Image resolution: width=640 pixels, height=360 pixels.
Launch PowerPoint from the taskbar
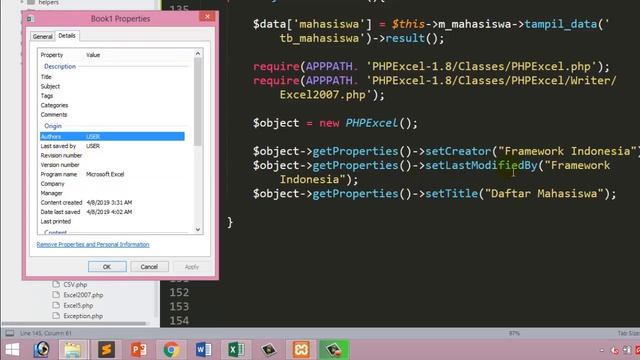[139, 350]
